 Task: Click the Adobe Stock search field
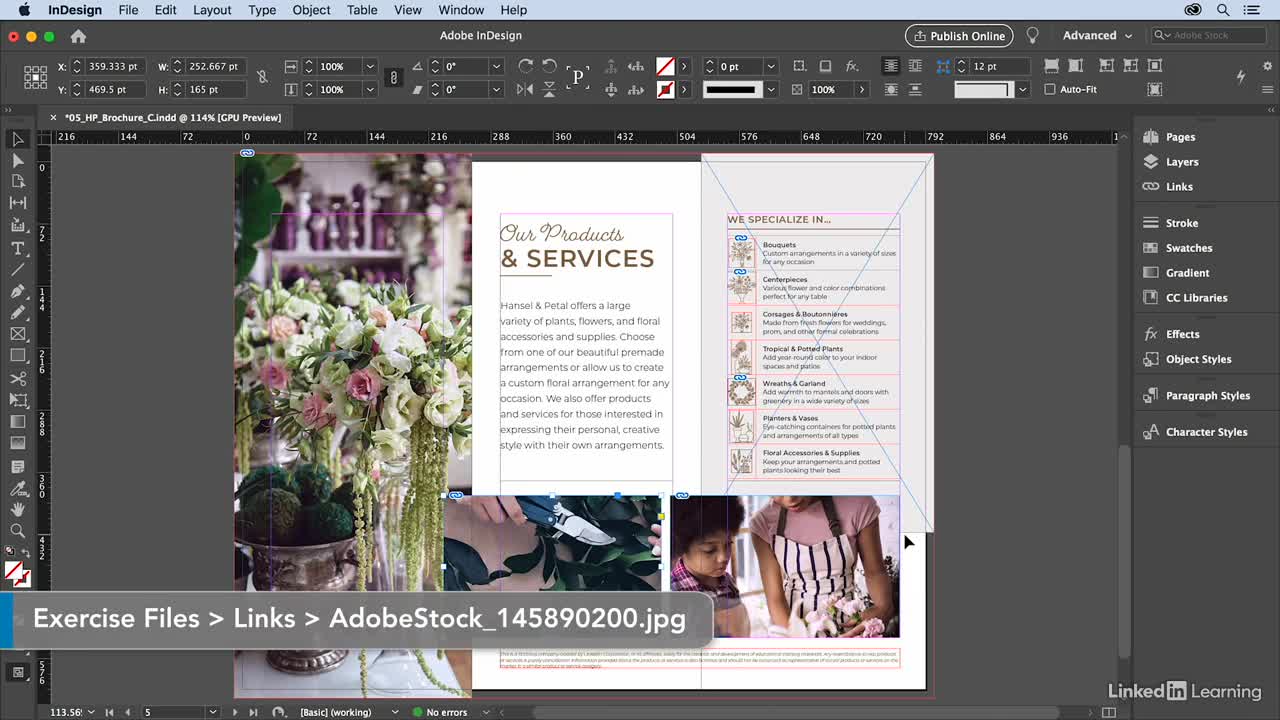click(1210, 35)
